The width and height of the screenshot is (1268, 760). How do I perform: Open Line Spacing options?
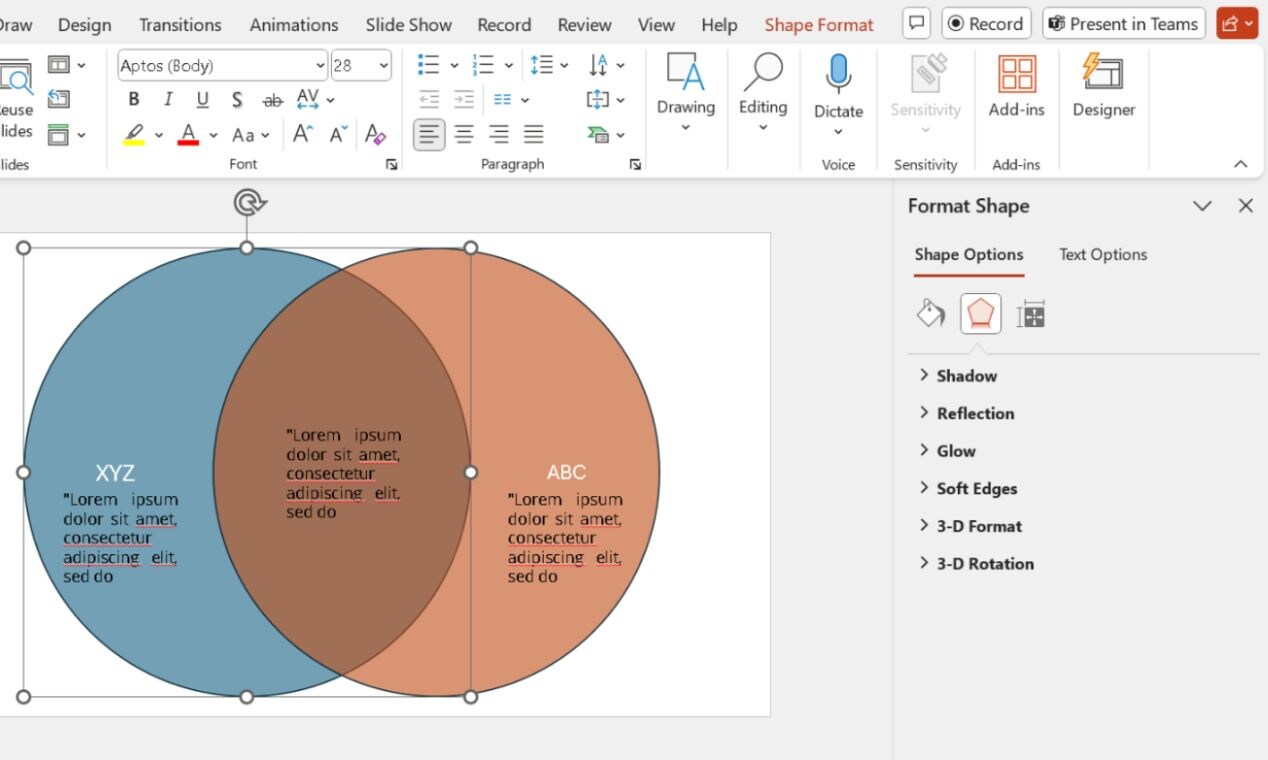[x=549, y=65]
